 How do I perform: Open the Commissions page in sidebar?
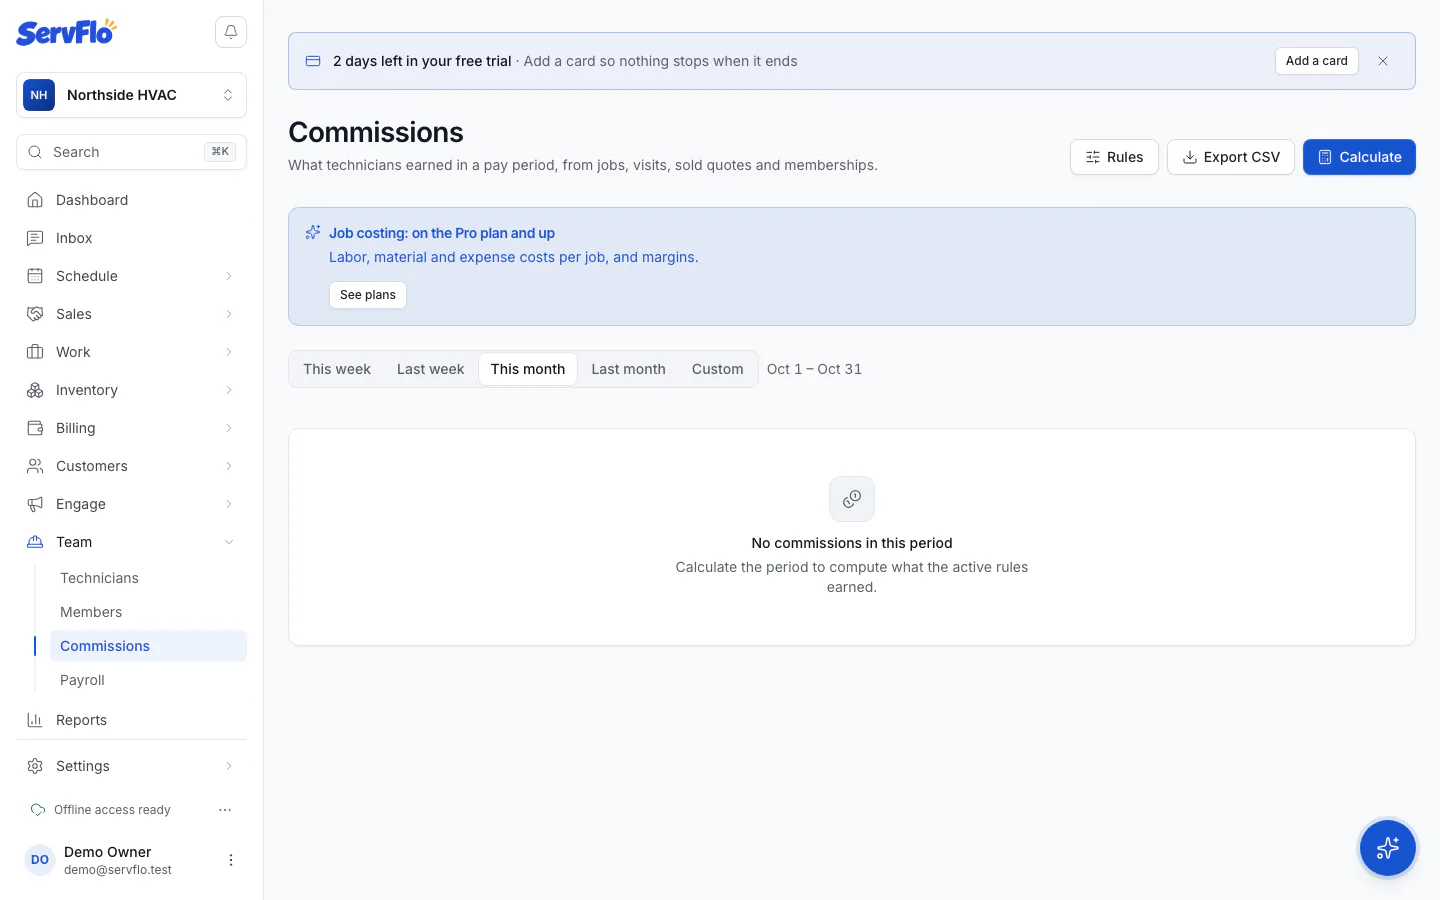[x=148, y=646]
